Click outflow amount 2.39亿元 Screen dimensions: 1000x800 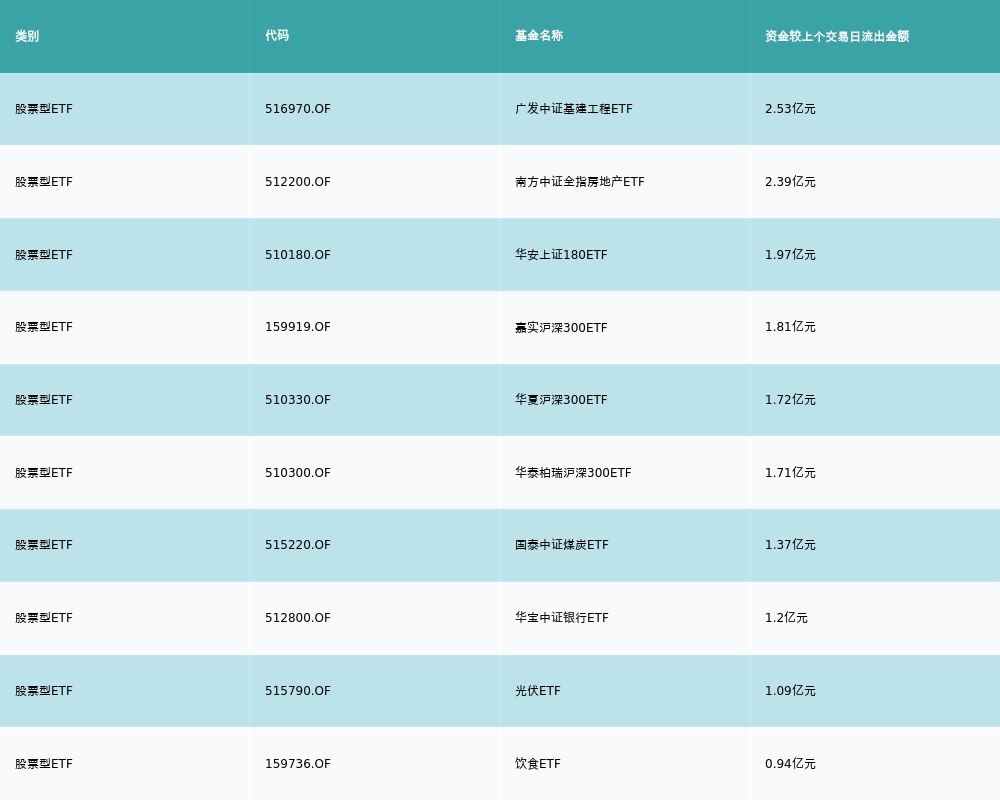[x=790, y=182]
